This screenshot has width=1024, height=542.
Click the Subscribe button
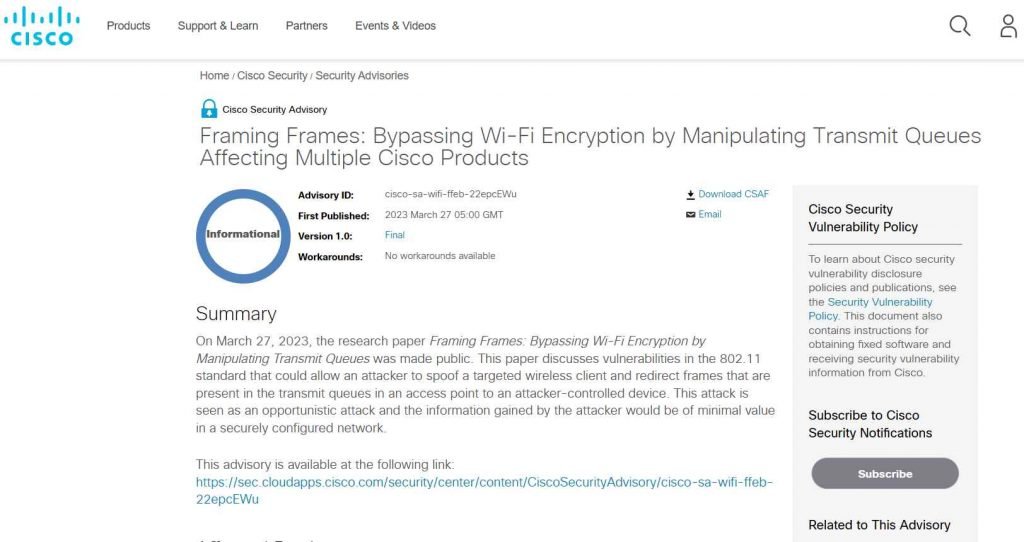tap(885, 473)
